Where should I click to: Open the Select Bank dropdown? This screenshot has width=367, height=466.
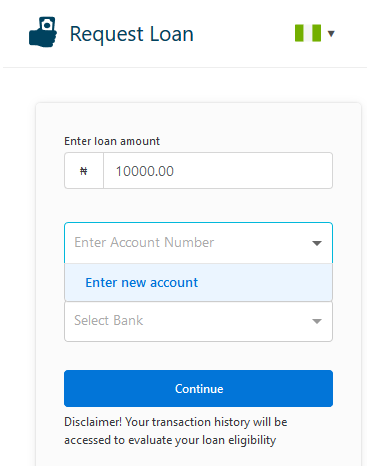coord(198,321)
